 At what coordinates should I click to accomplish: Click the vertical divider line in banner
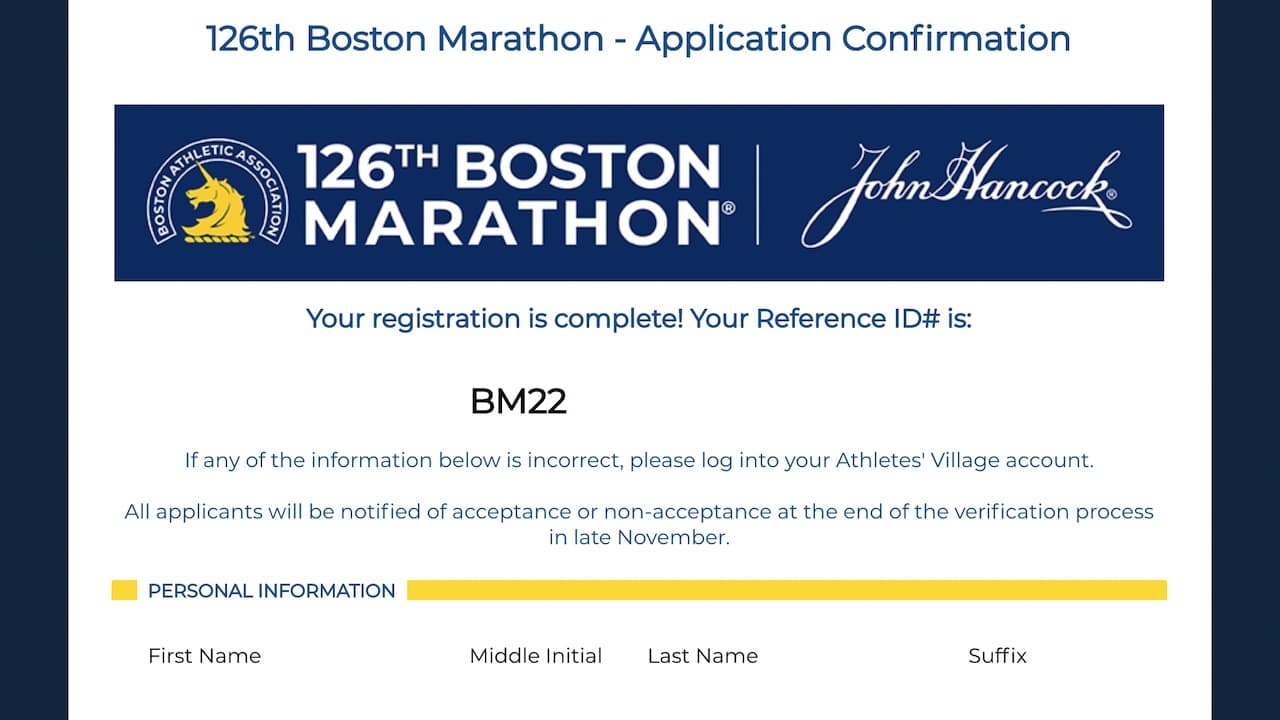757,194
